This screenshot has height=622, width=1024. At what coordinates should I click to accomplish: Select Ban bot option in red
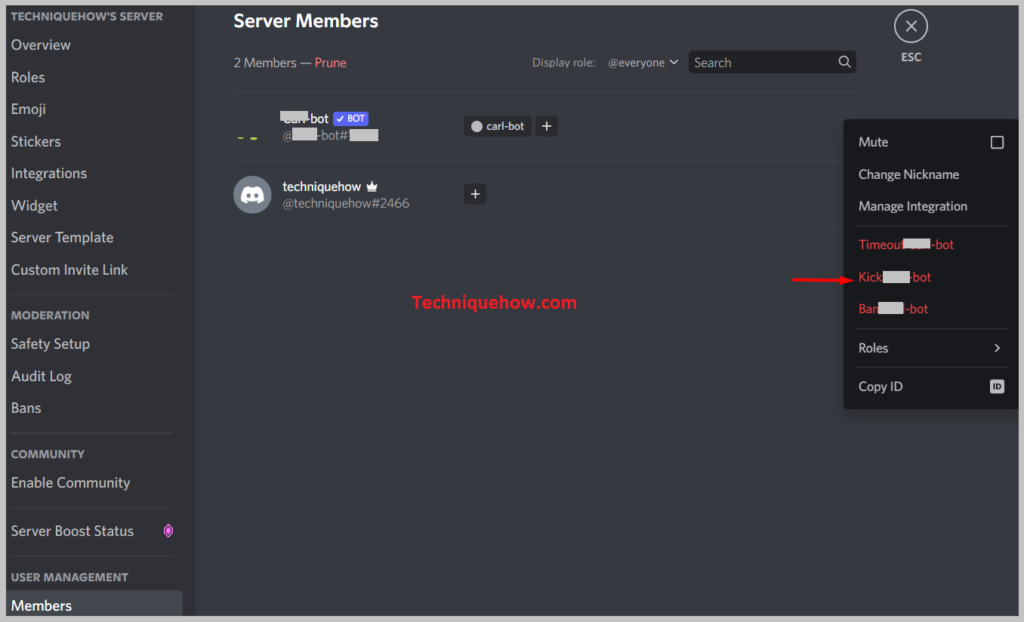pyautogui.click(x=893, y=308)
